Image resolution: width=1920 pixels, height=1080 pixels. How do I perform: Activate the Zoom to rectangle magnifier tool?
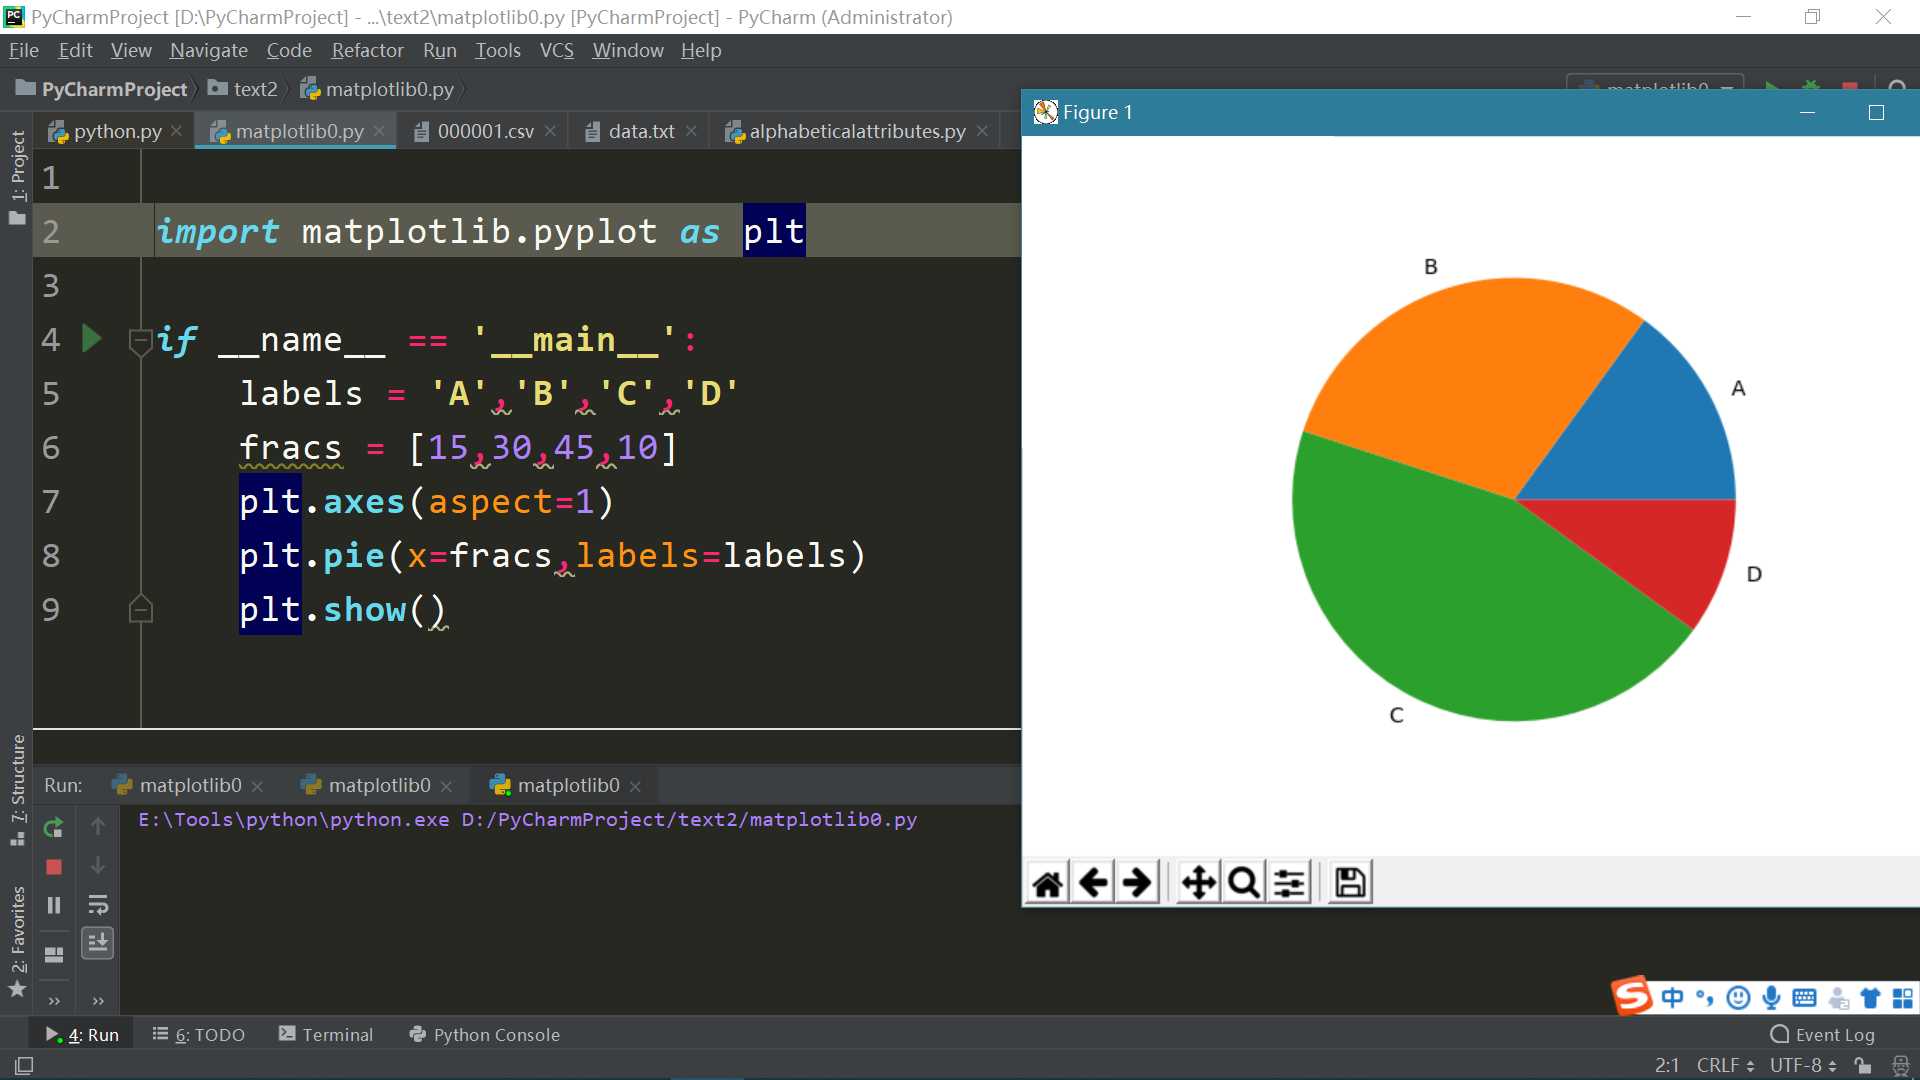pos(1243,883)
